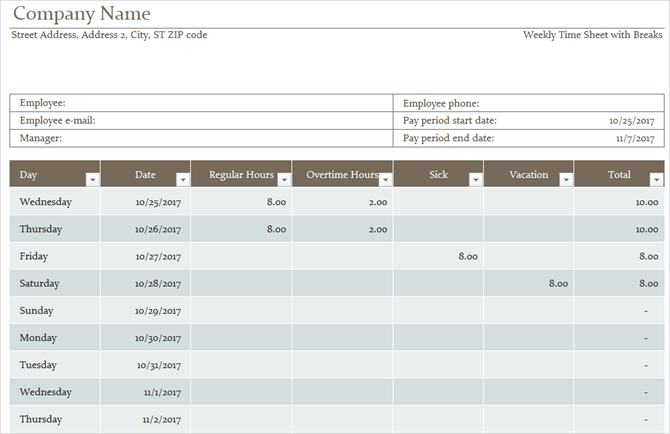Open the Date column filter dropdown
Image resolution: width=670 pixels, height=434 pixels.
pyautogui.click(x=182, y=180)
